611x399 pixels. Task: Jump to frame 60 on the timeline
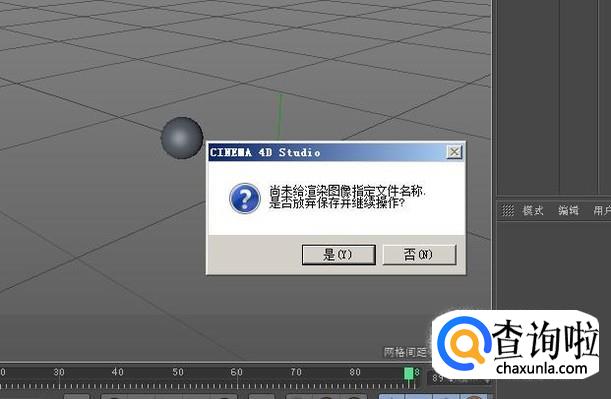[x=237, y=372]
